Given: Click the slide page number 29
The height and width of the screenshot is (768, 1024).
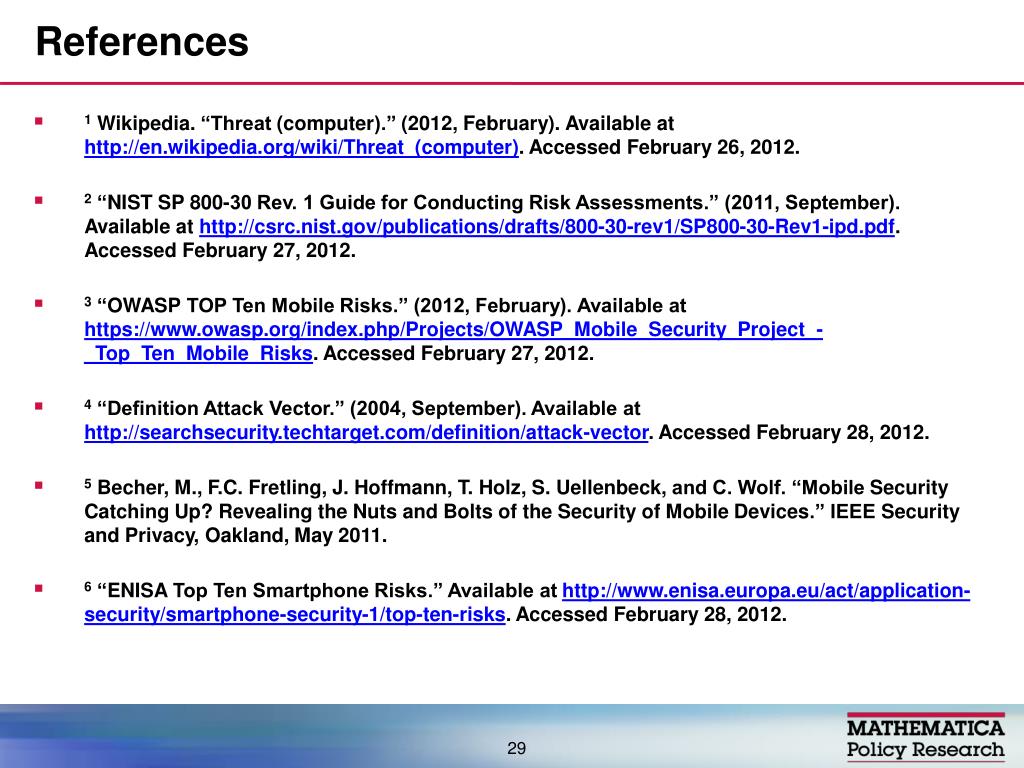Looking at the screenshot, I should click(x=517, y=748).
